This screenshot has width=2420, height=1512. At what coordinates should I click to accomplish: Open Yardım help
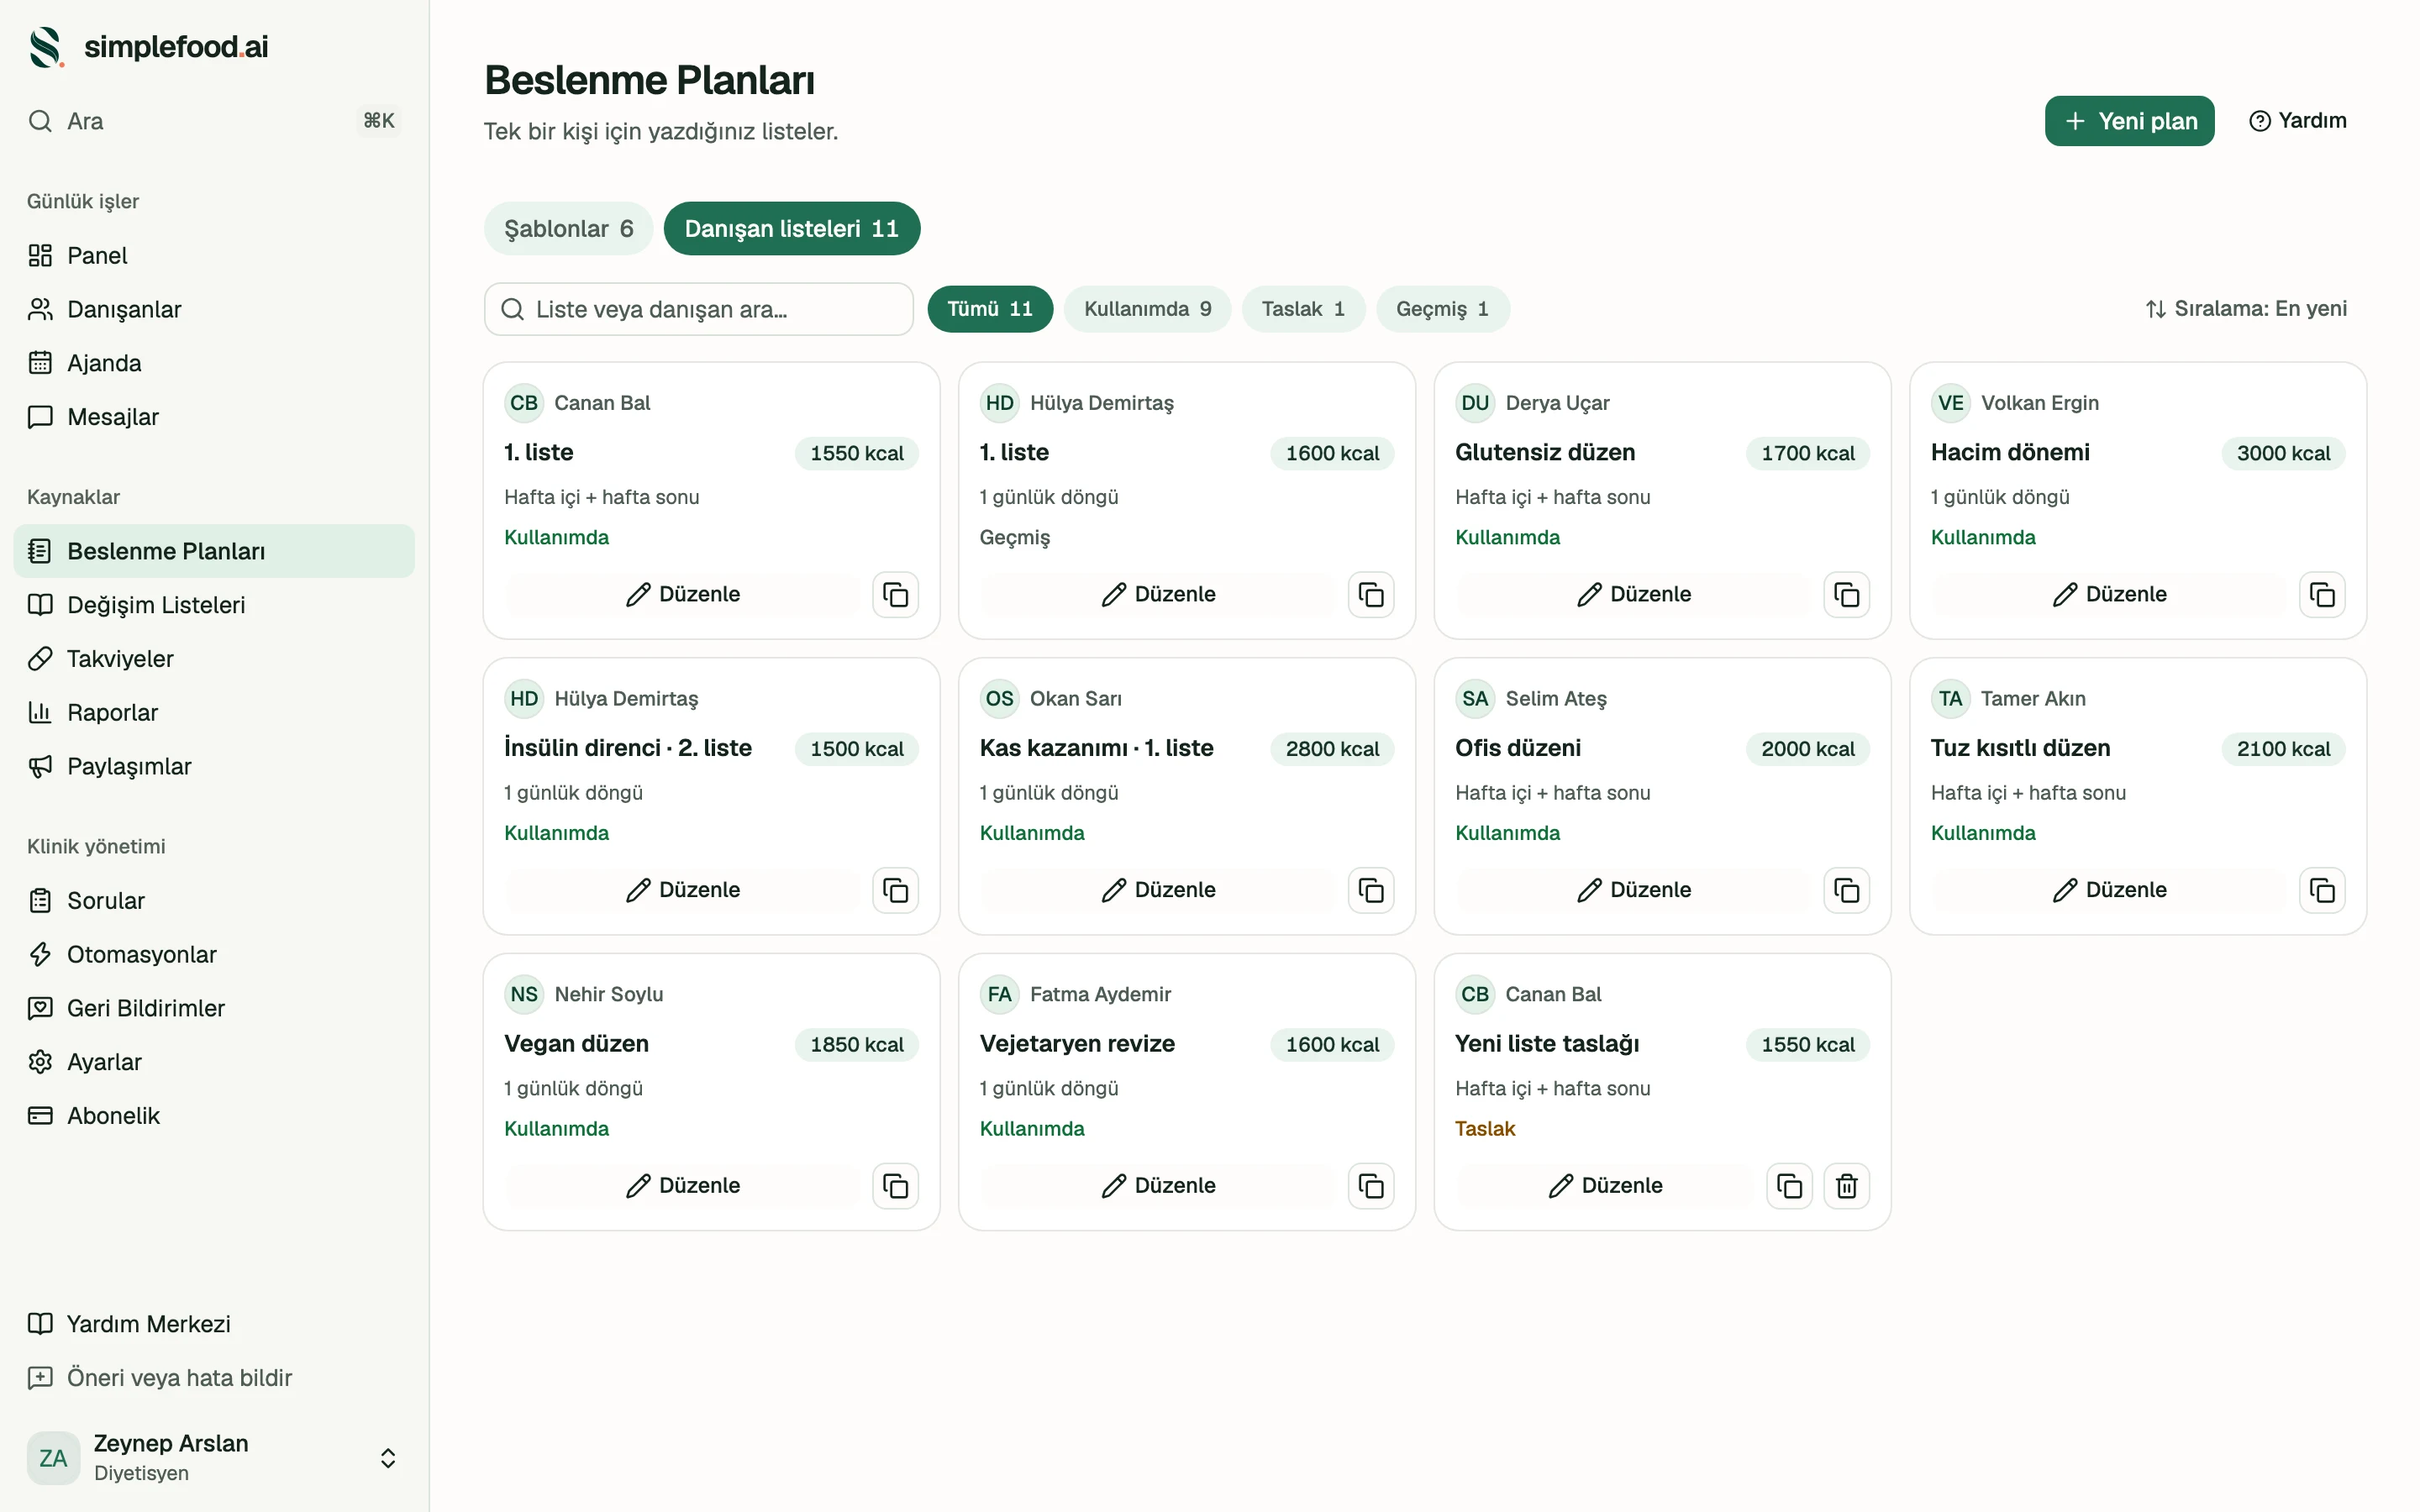point(2297,121)
